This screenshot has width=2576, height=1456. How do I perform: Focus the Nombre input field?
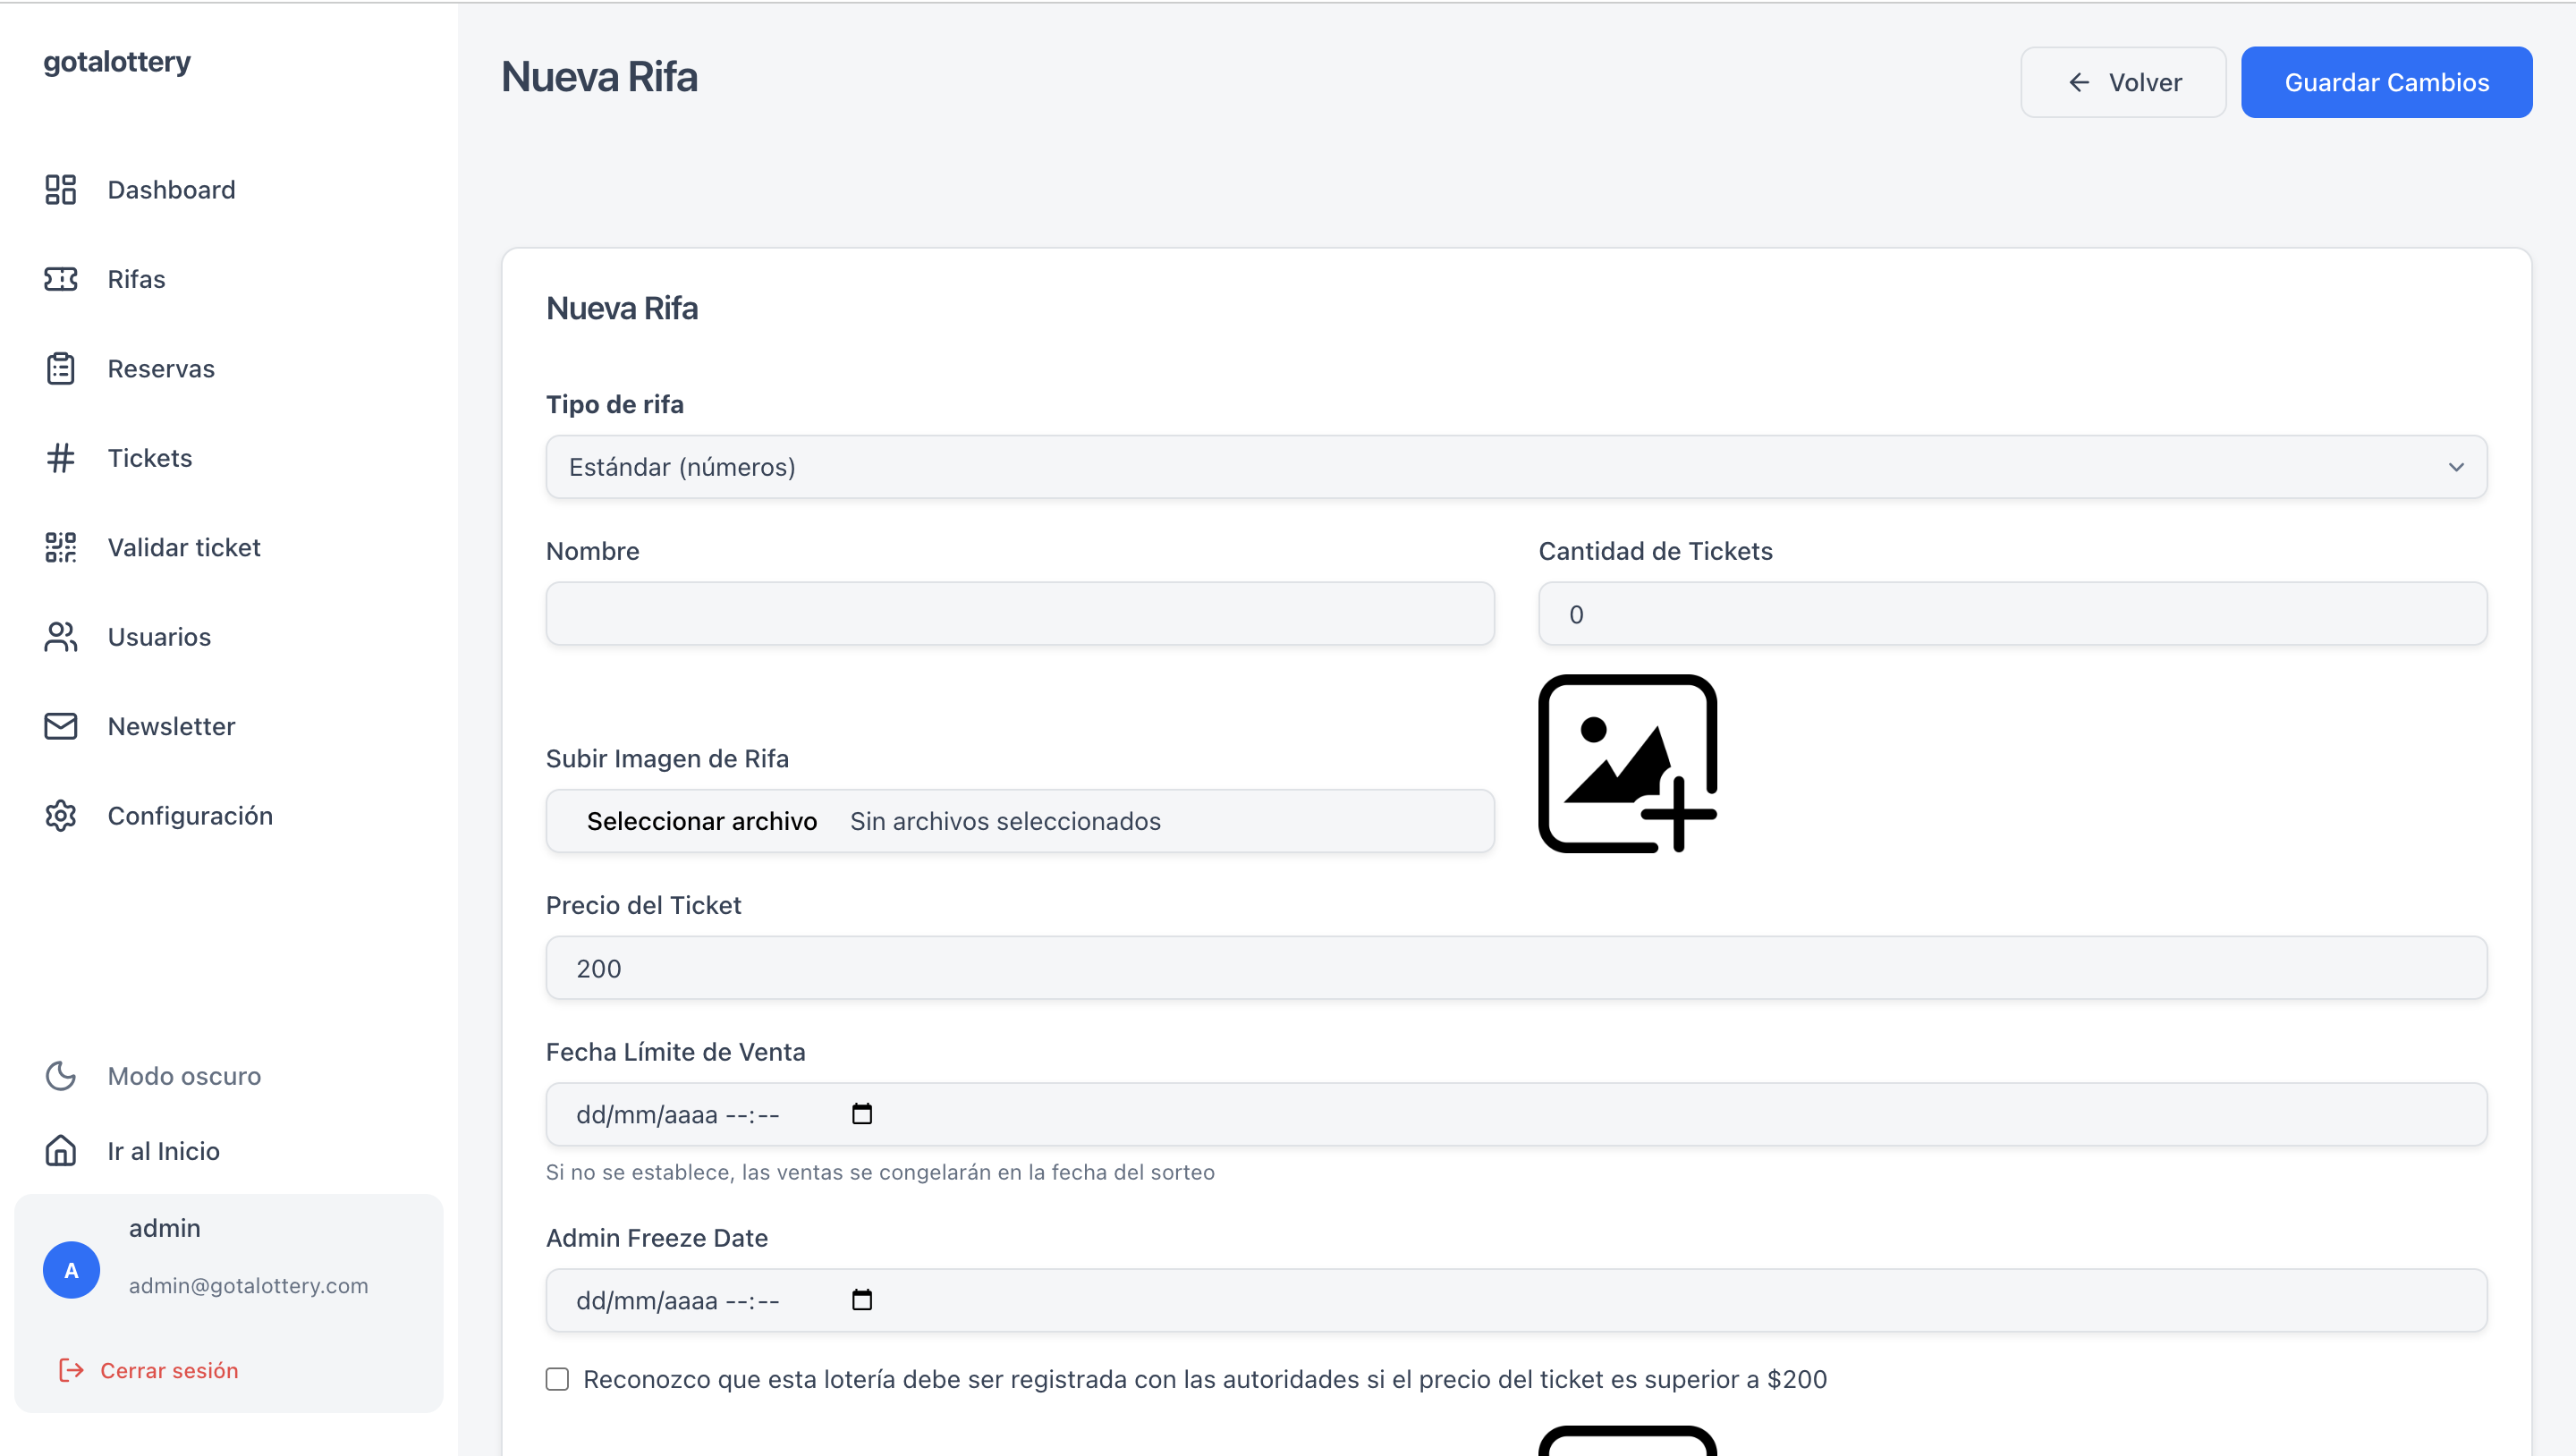coord(1020,614)
